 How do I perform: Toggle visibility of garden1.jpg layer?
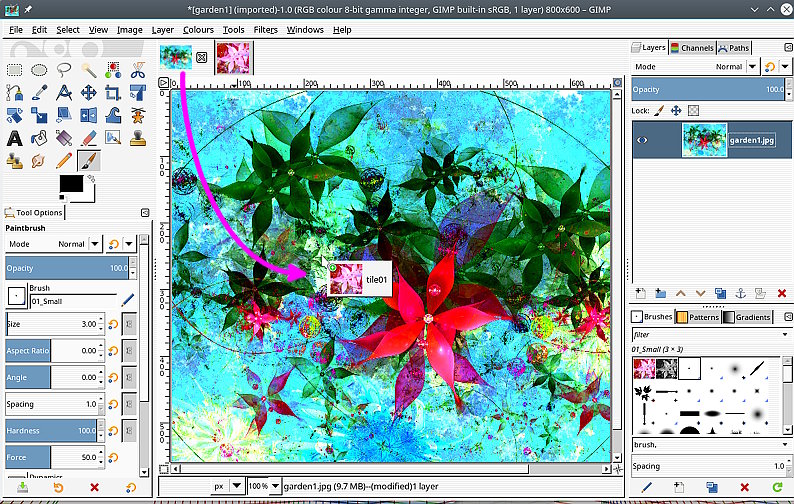642,140
